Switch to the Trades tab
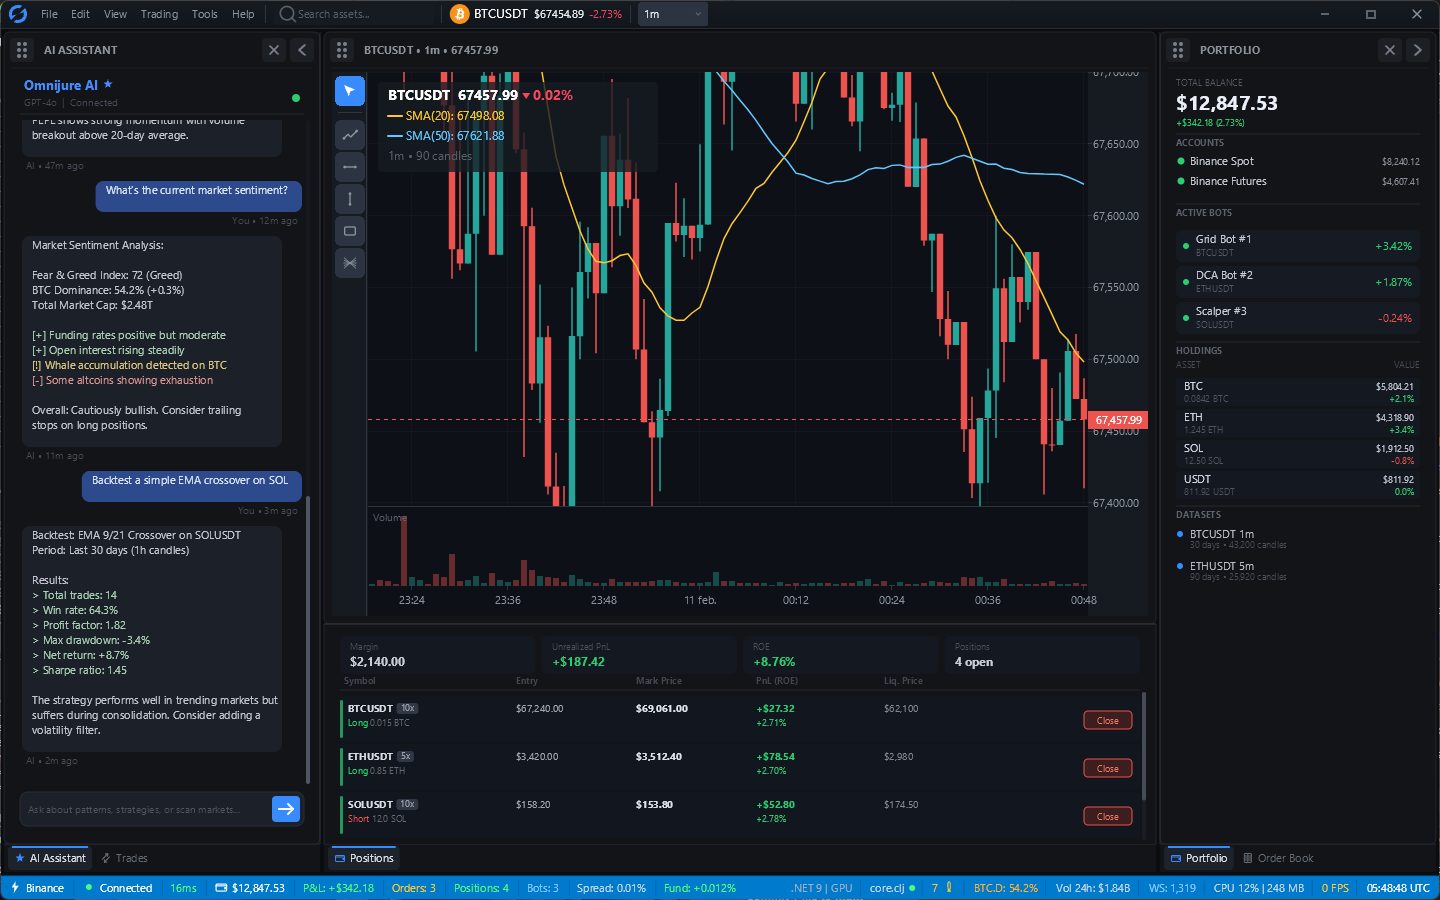This screenshot has width=1440, height=900. (124, 858)
